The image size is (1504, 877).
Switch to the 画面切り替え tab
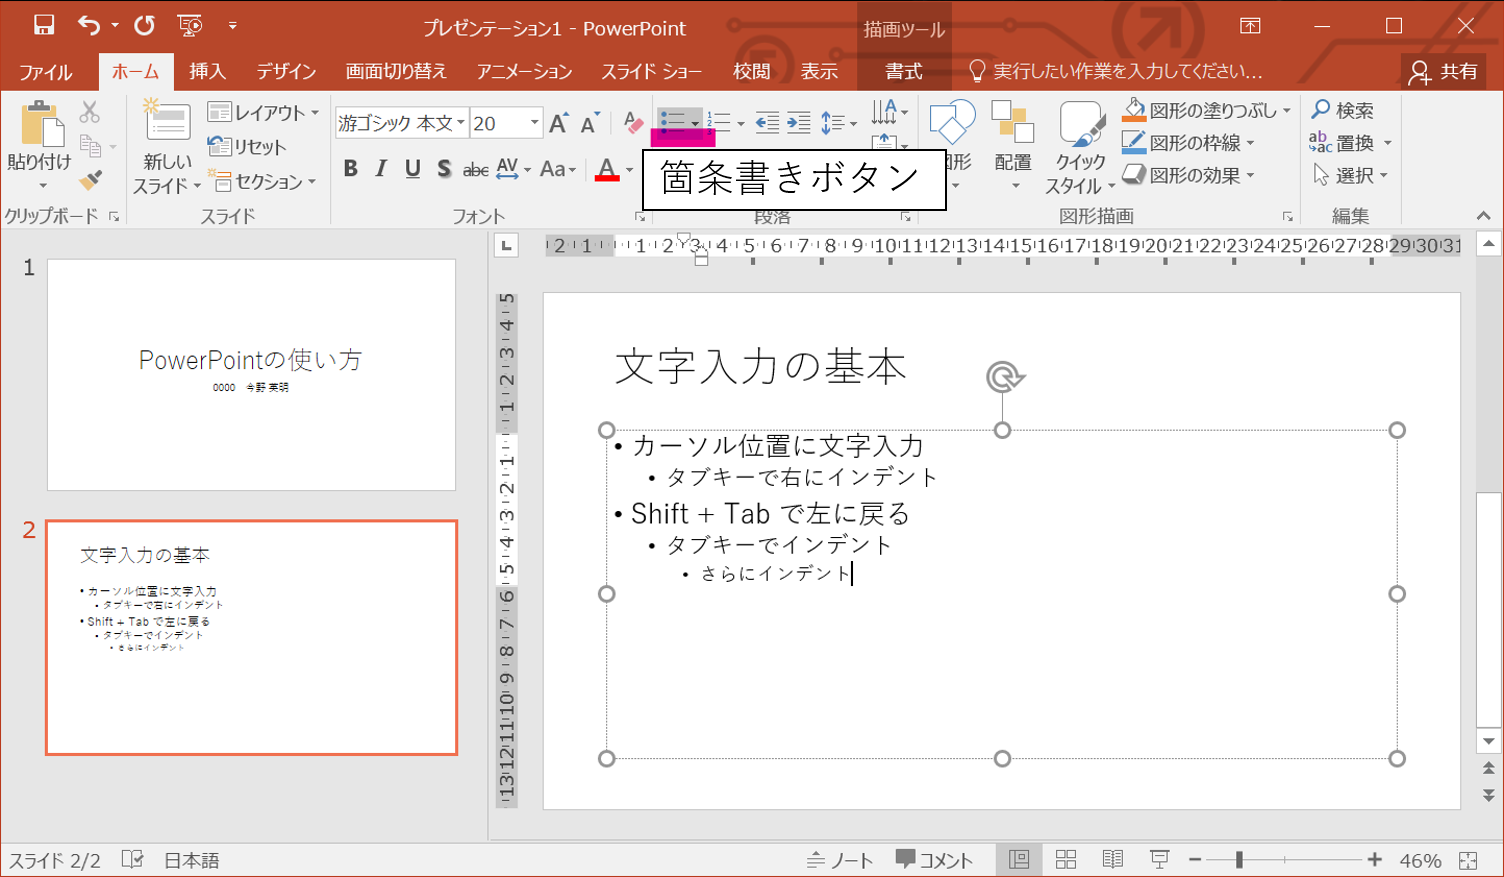(396, 71)
